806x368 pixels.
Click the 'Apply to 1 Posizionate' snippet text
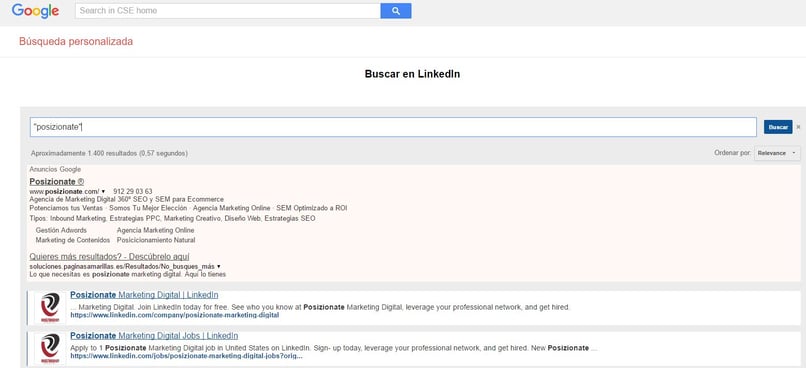(x=334, y=348)
